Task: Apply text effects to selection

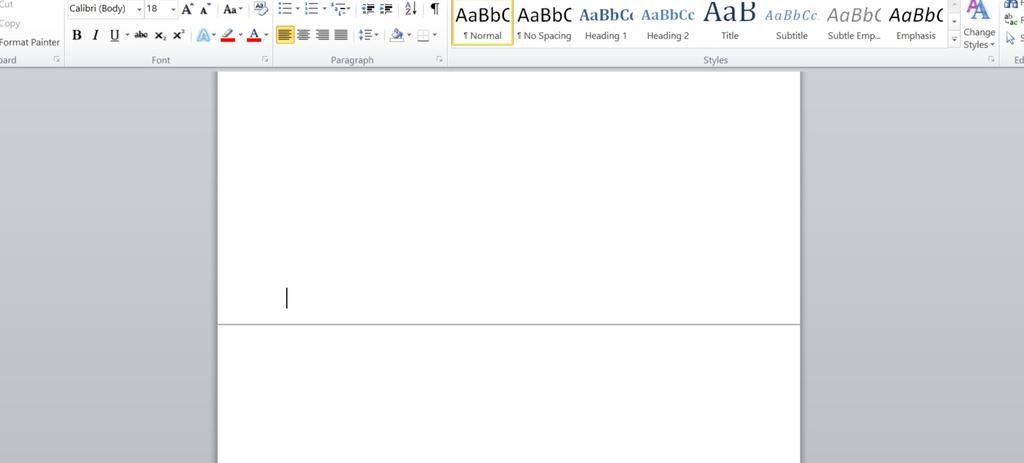Action: (x=203, y=35)
